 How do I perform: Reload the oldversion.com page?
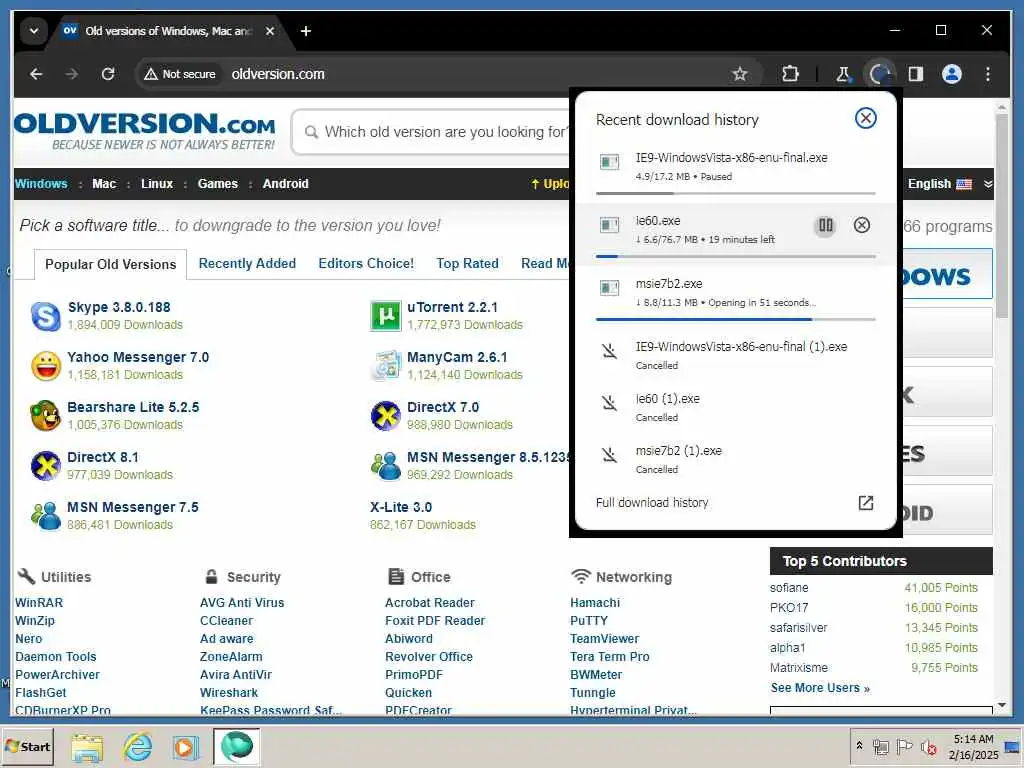pyautogui.click(x=108, y=74)
